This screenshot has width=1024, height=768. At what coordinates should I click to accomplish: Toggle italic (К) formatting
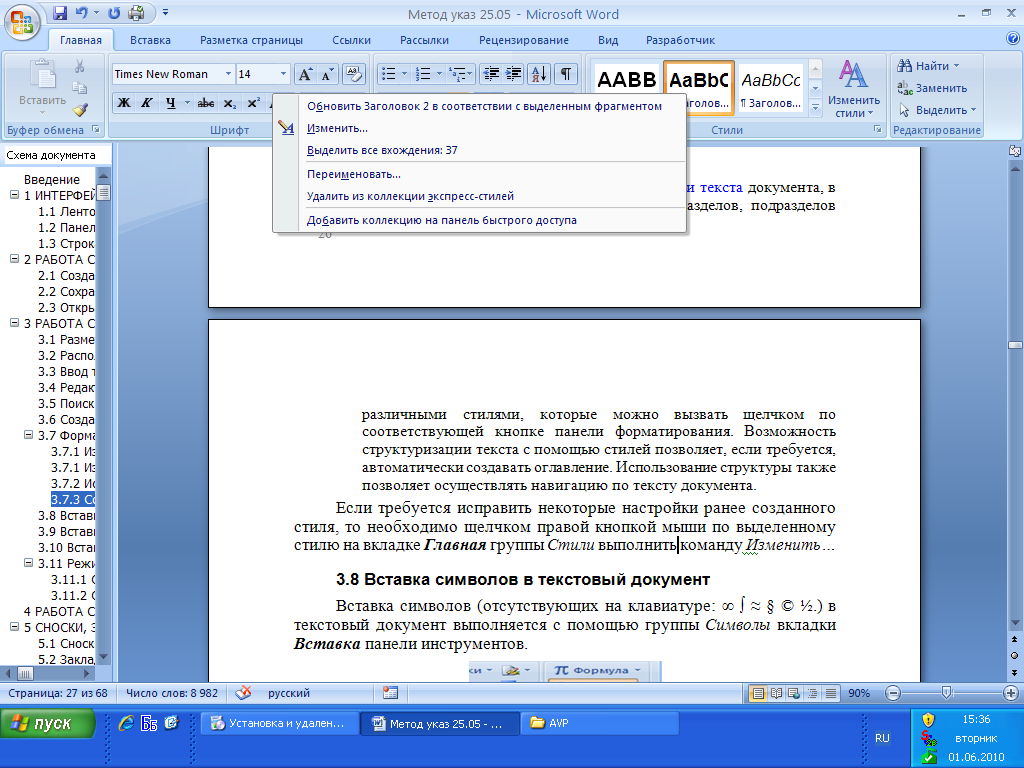(x=147, y=103)
